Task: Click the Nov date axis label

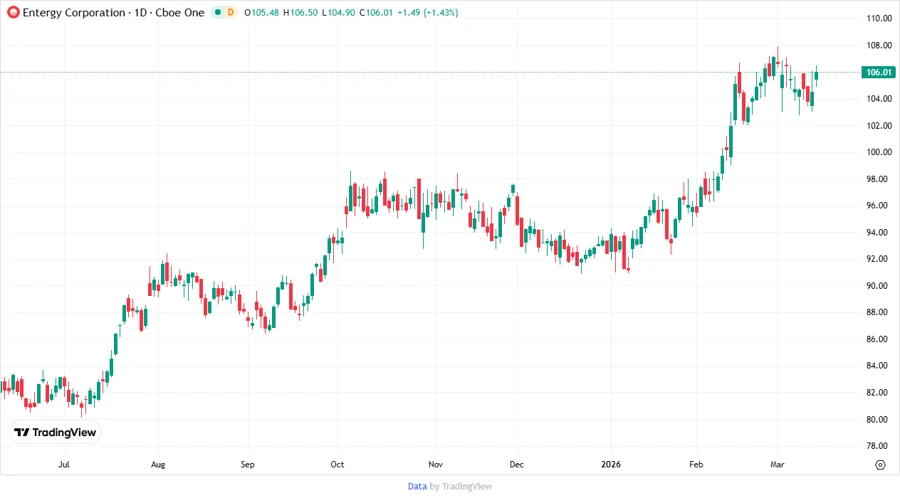Action: click(436, 464)
